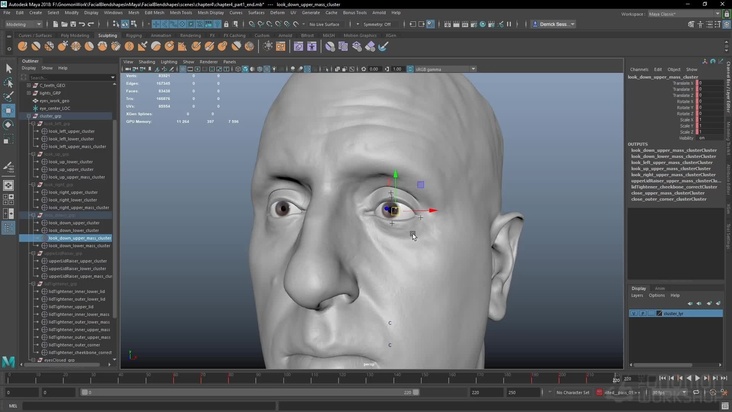Toggle visibility V box of cluster_lyr layer
The width and height of the screenshot is (732, 412).
click(633, 313)
